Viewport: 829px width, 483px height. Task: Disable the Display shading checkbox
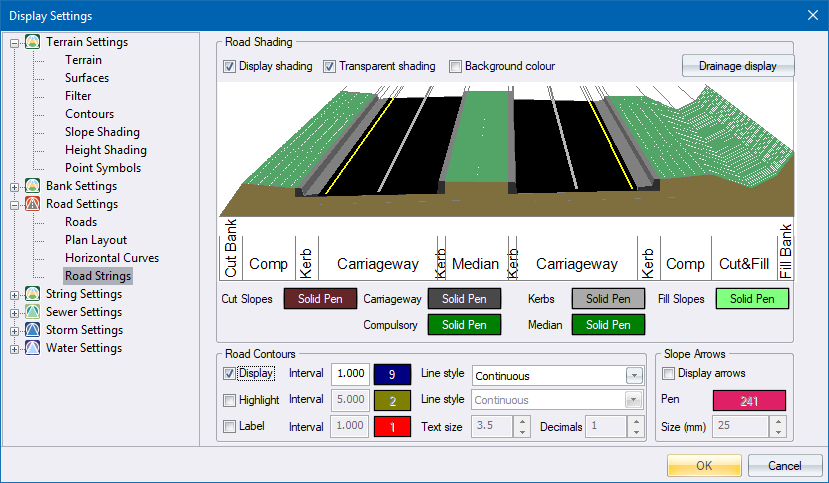[x=230, y=67]
